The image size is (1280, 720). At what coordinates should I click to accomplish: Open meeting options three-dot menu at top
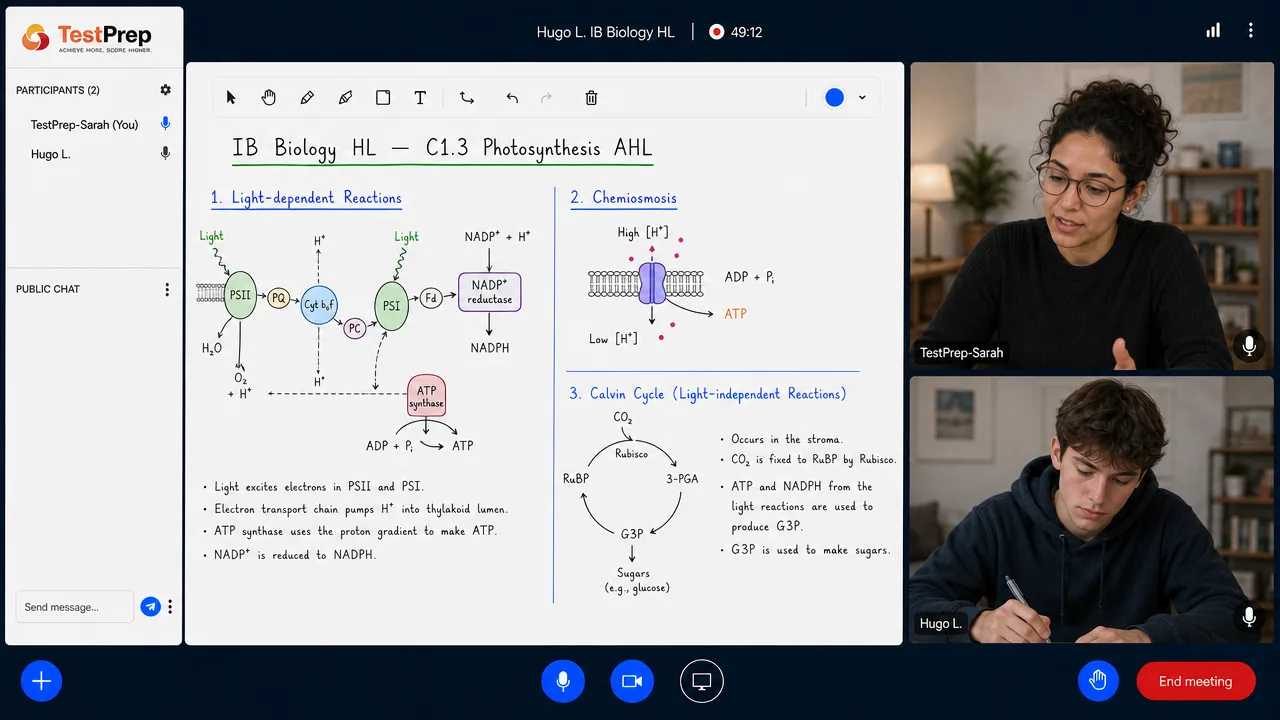click(1250, 31)
